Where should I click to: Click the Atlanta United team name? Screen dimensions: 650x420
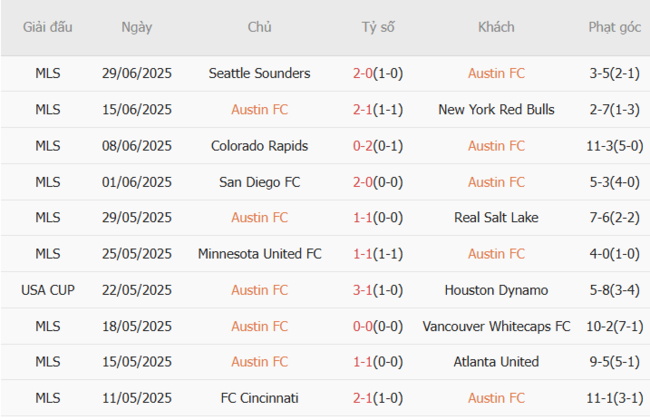coord(496,362)
